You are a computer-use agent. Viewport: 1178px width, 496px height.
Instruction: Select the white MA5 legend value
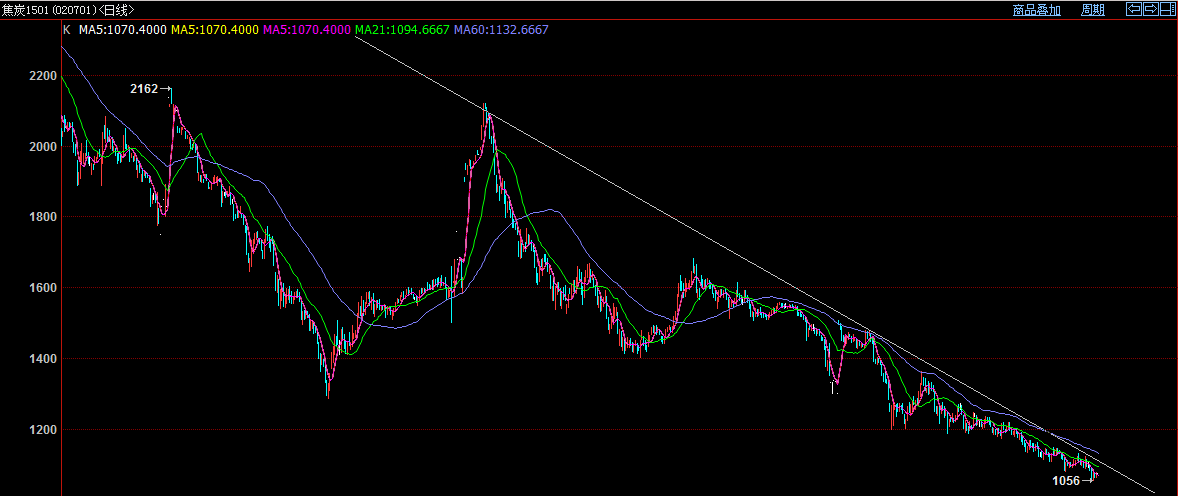(122, 30)
